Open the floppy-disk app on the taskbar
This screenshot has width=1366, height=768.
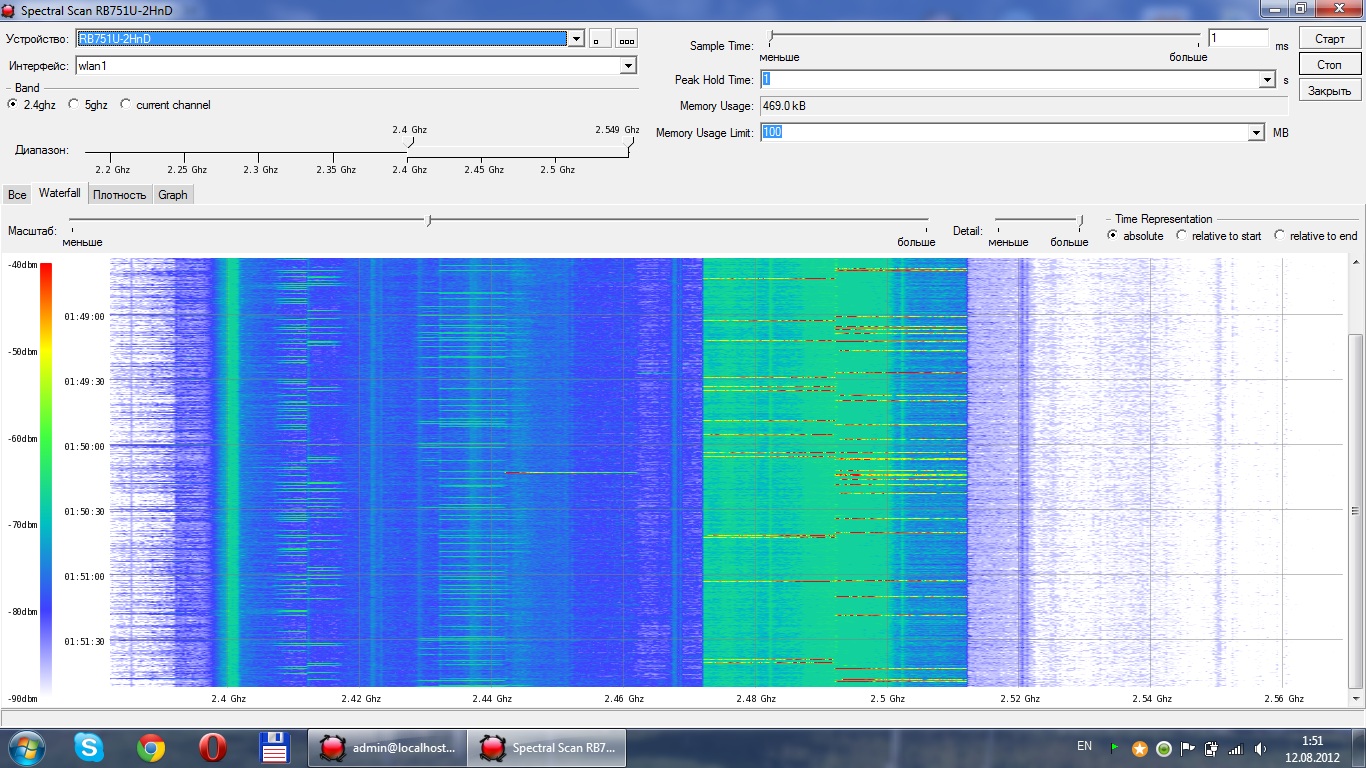(274, 747)
